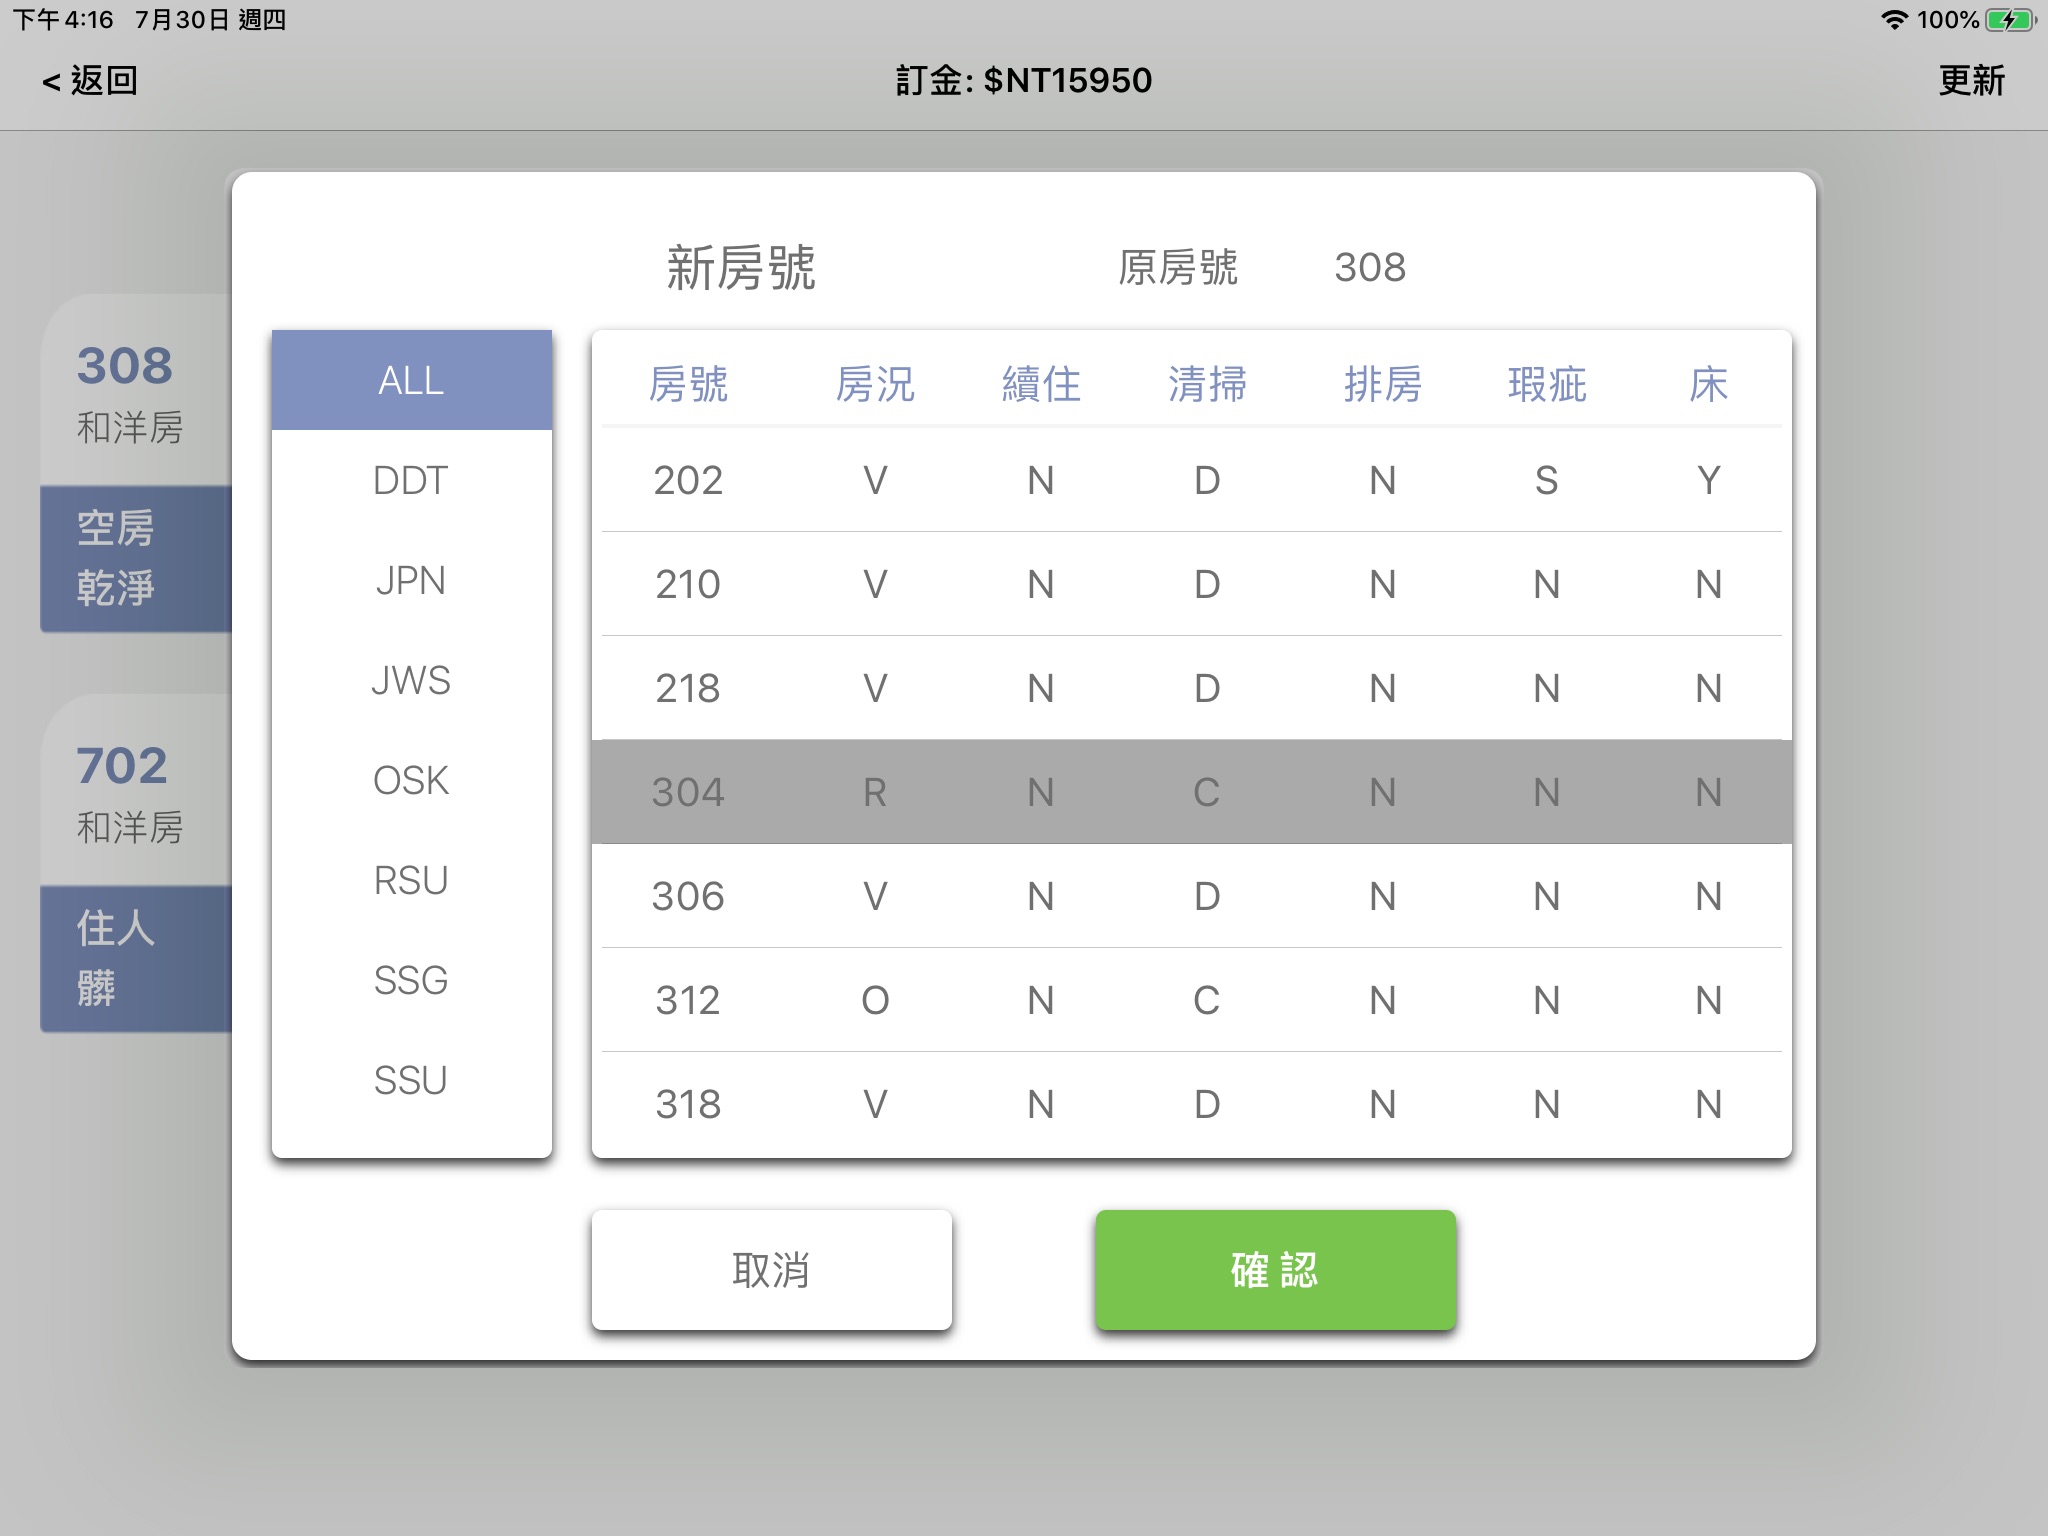Click the 清掃 column header
Screen dimensions: 2048x1536
tap(1207, 384)
